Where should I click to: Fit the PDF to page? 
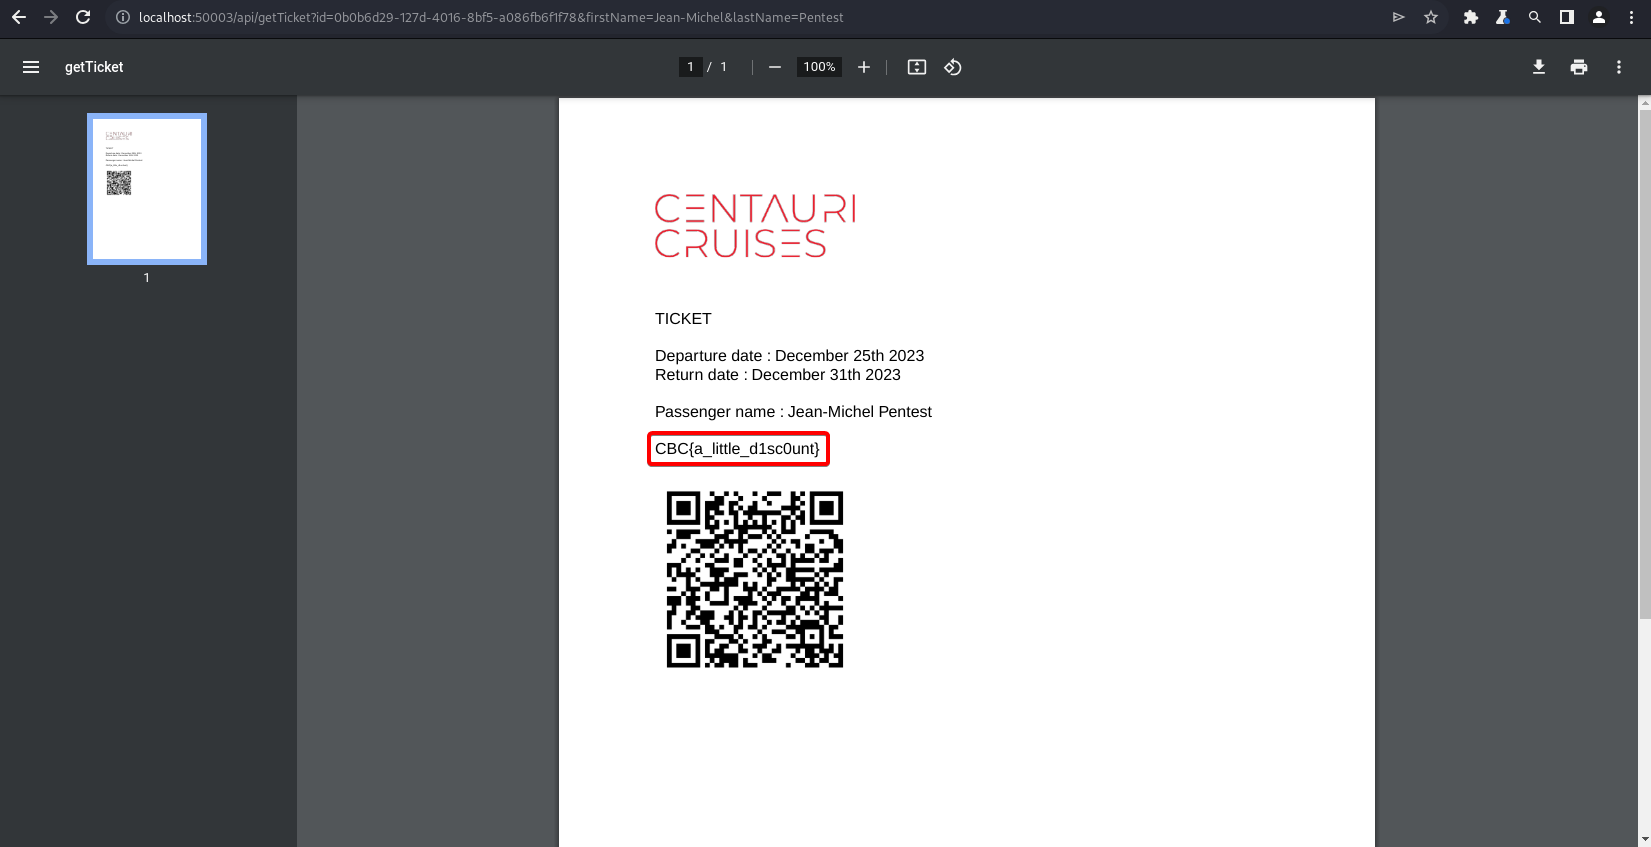(x=917, y=67)
